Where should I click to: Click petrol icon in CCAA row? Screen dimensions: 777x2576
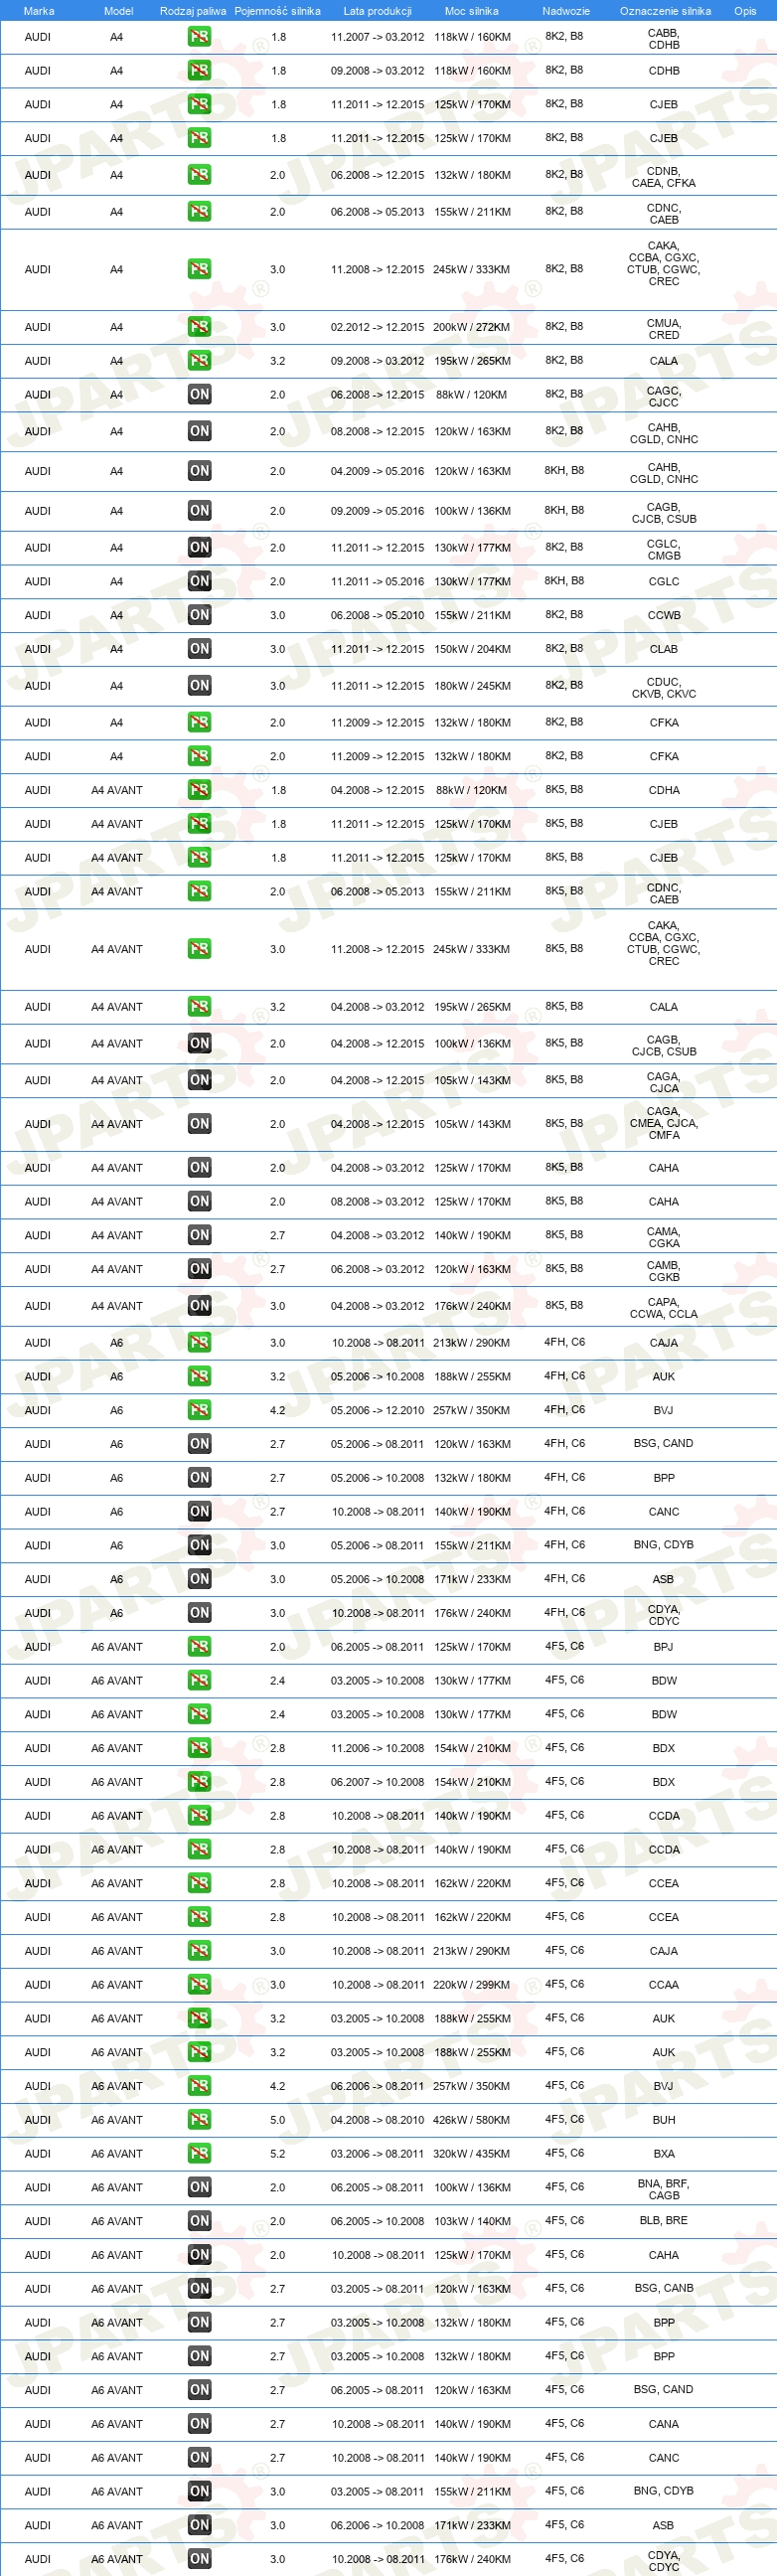point(199,1985)
